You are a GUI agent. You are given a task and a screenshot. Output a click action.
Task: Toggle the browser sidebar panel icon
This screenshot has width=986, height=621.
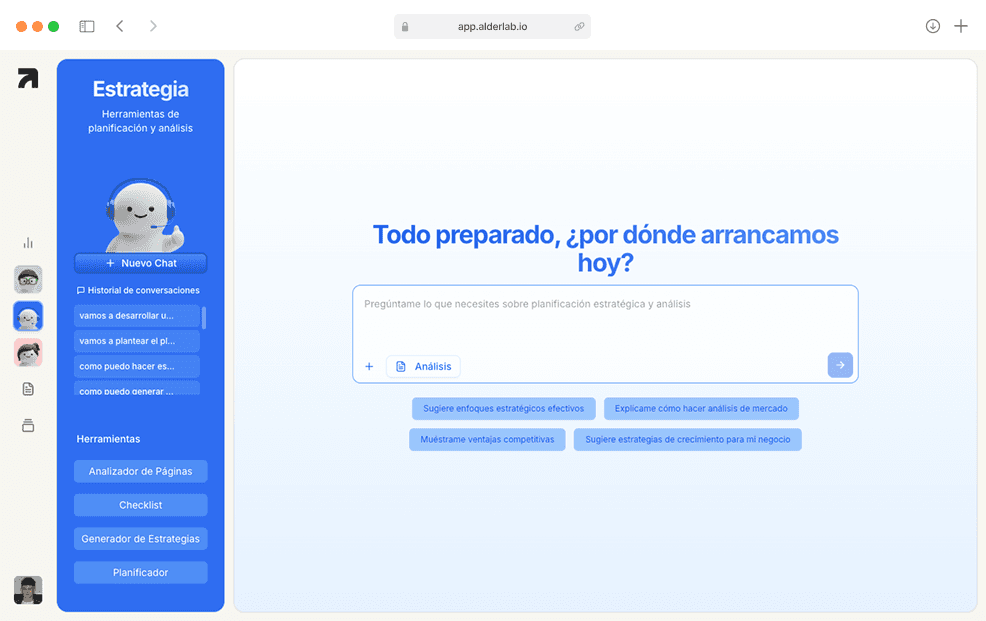87,26
